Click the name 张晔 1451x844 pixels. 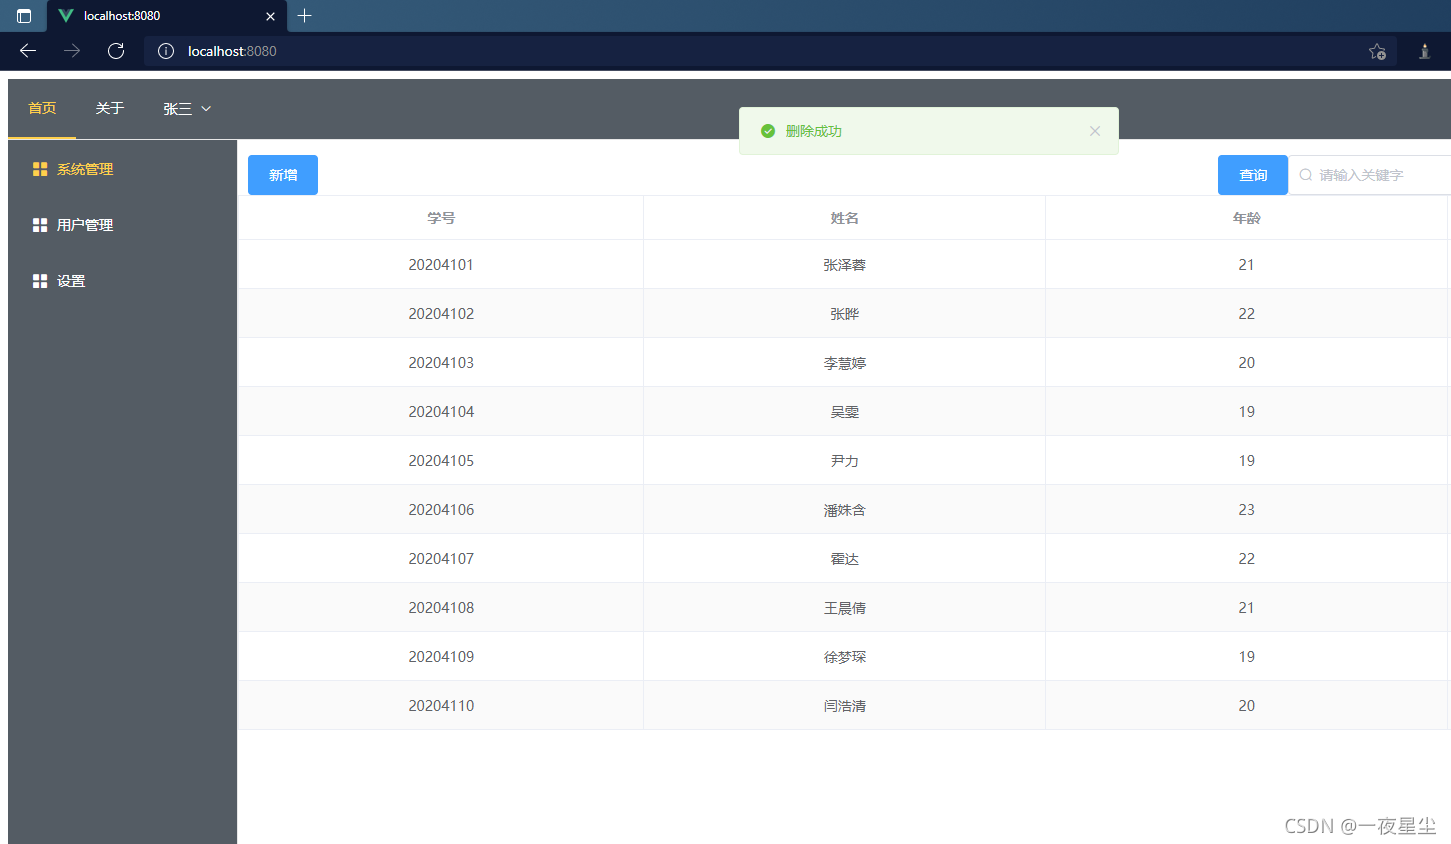(x=845, y=314)
